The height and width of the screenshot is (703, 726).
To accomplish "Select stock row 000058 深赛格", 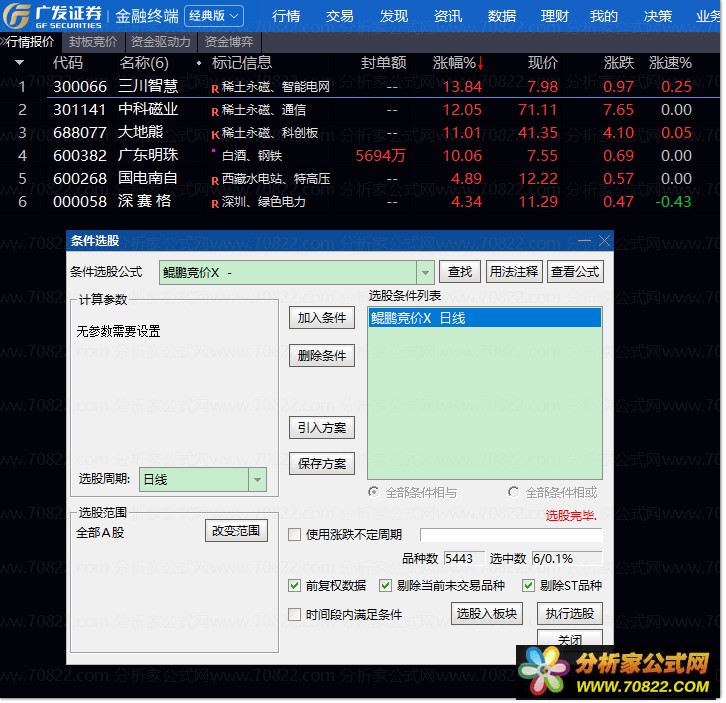I will [x=361, y=202].
